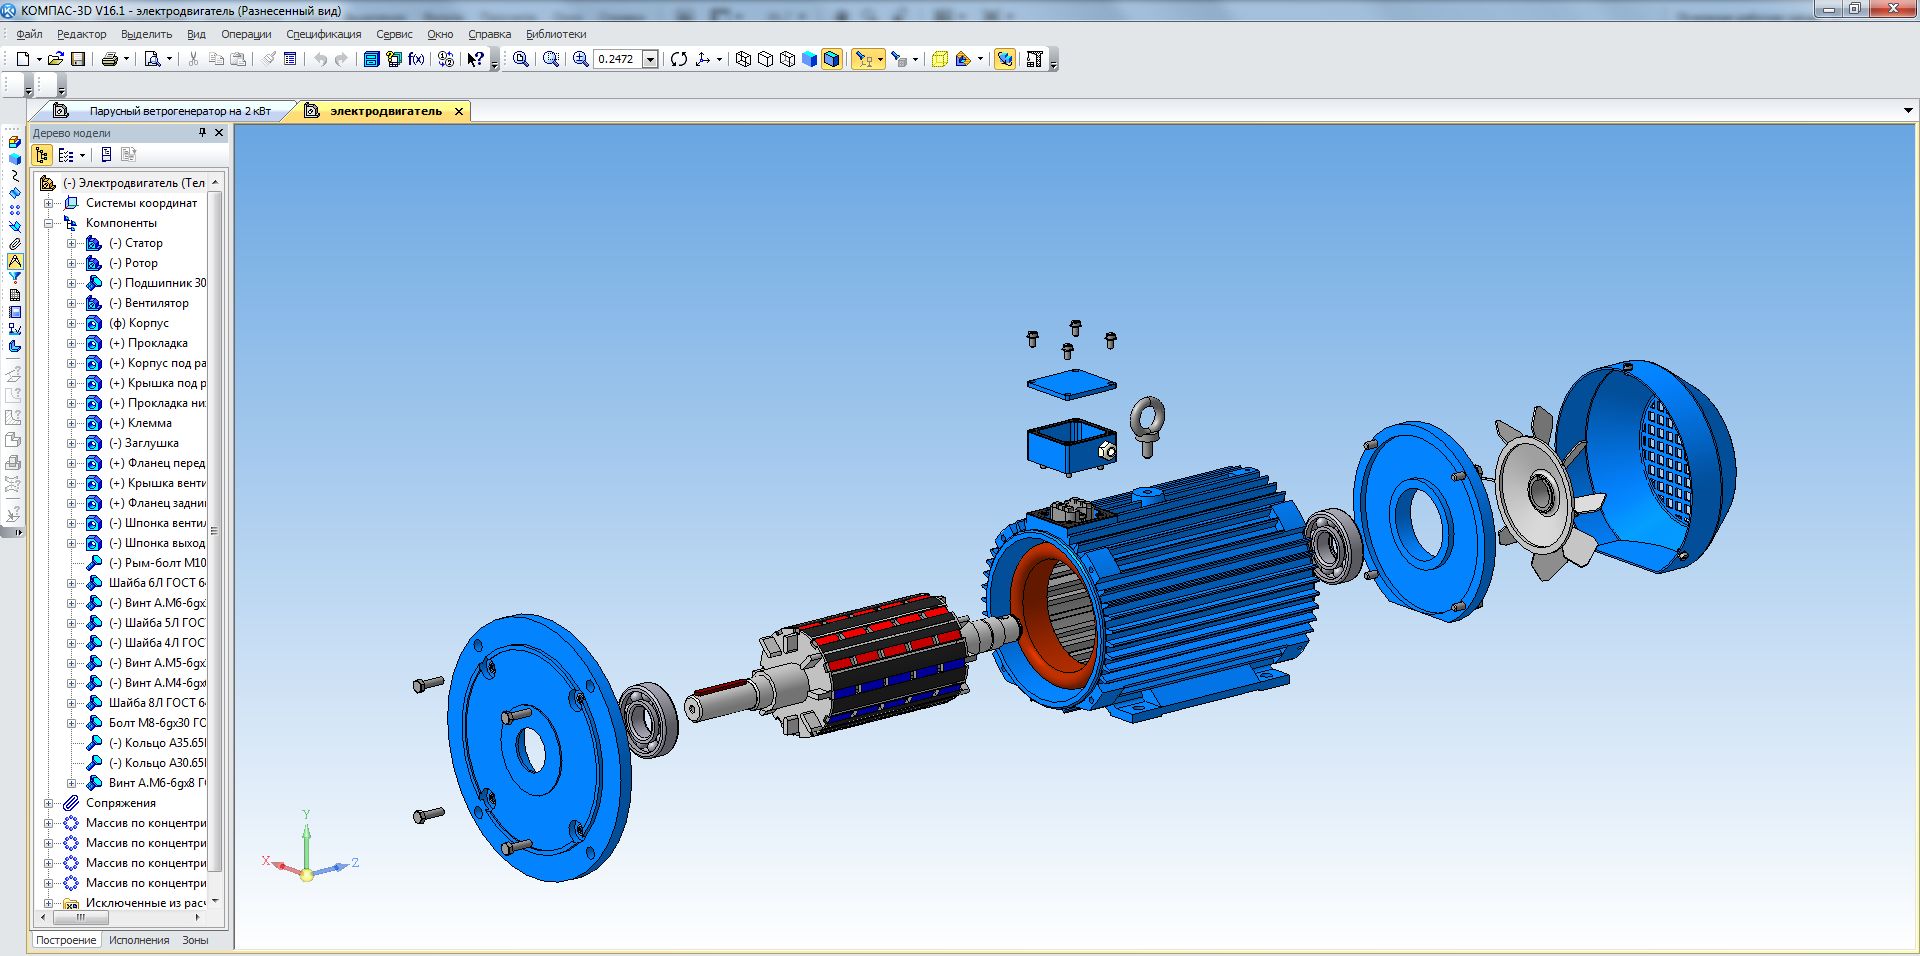Save the document with the floppy icon
Screen dimensions: 1920x956
coord(78,59)
